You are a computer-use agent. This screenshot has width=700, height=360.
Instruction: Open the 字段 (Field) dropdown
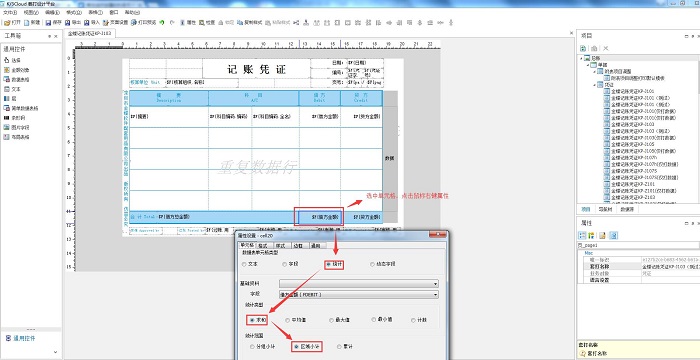pyautogui.click(x=358, y=294)
